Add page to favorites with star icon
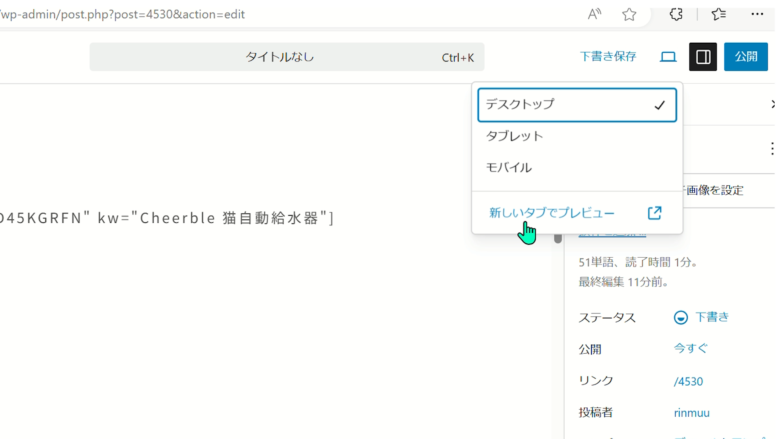Image resolution: width=780 pixels, height=439 pixels. click(629, 14)
